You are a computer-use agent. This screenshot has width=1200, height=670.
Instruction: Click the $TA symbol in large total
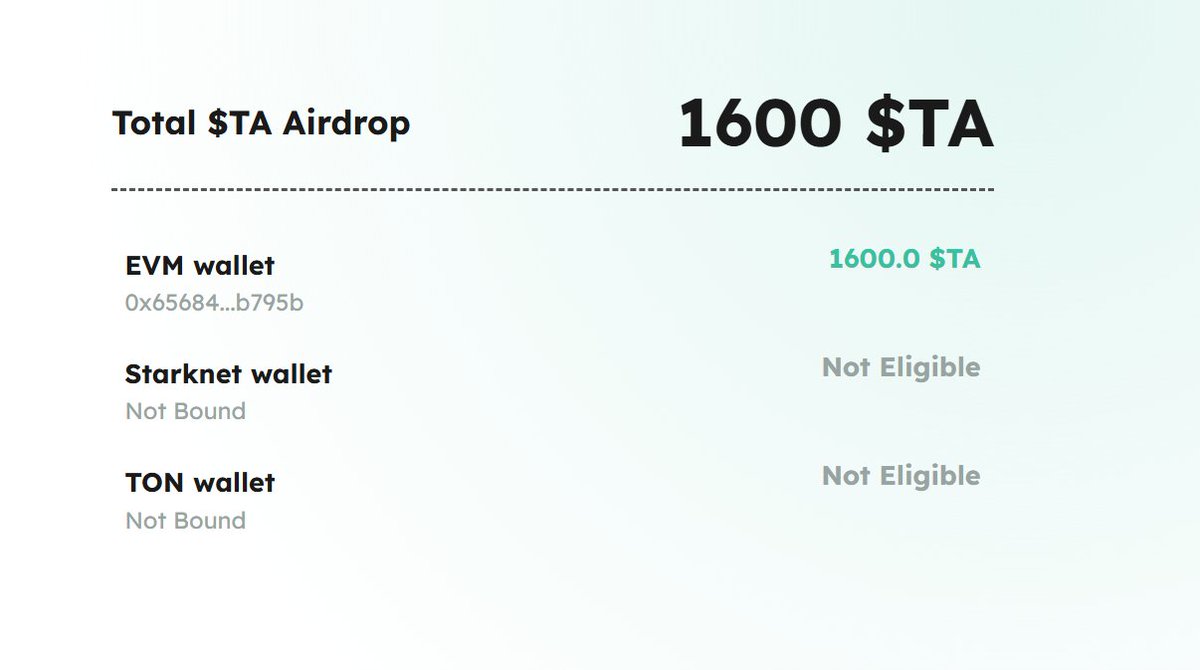[929, 124]
